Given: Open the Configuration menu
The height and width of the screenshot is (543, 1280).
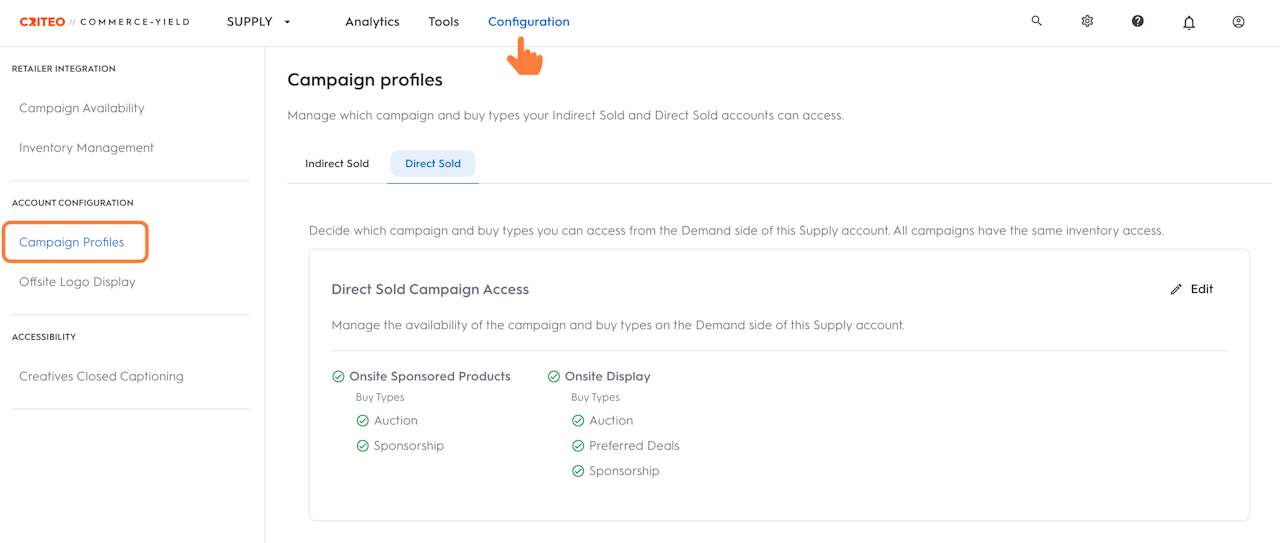Looking at the screenshot, I should pyautogui.click(x=528, y=22).
